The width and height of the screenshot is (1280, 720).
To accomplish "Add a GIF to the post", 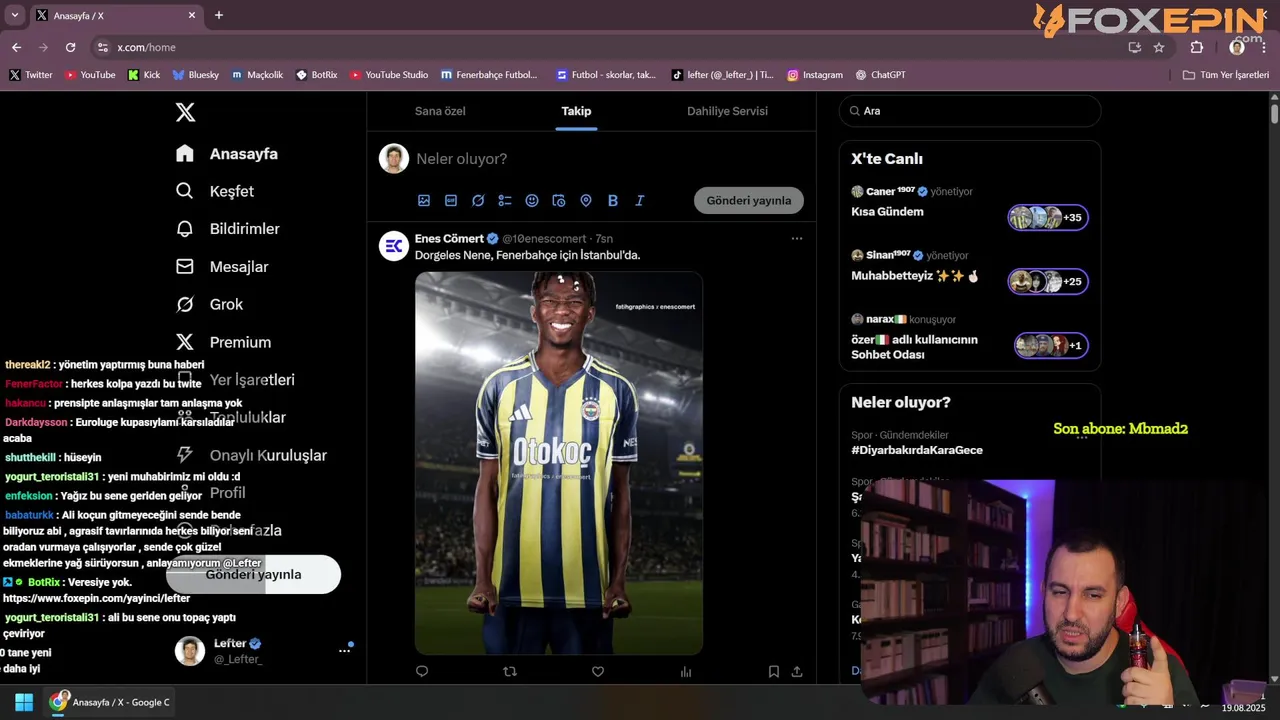I will tap(451, 201).
